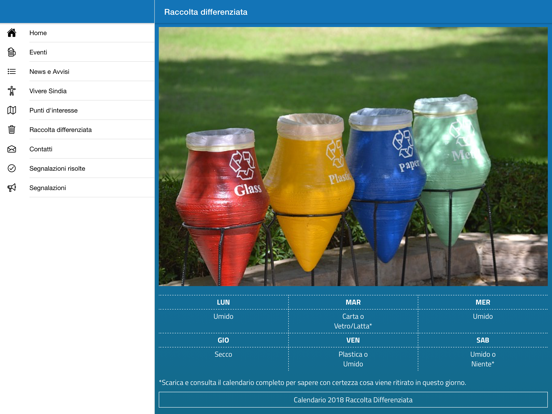Click the Raccolta differenziata trash bin icon
This screenshot has height=414, width=552.
pos(12,130)
